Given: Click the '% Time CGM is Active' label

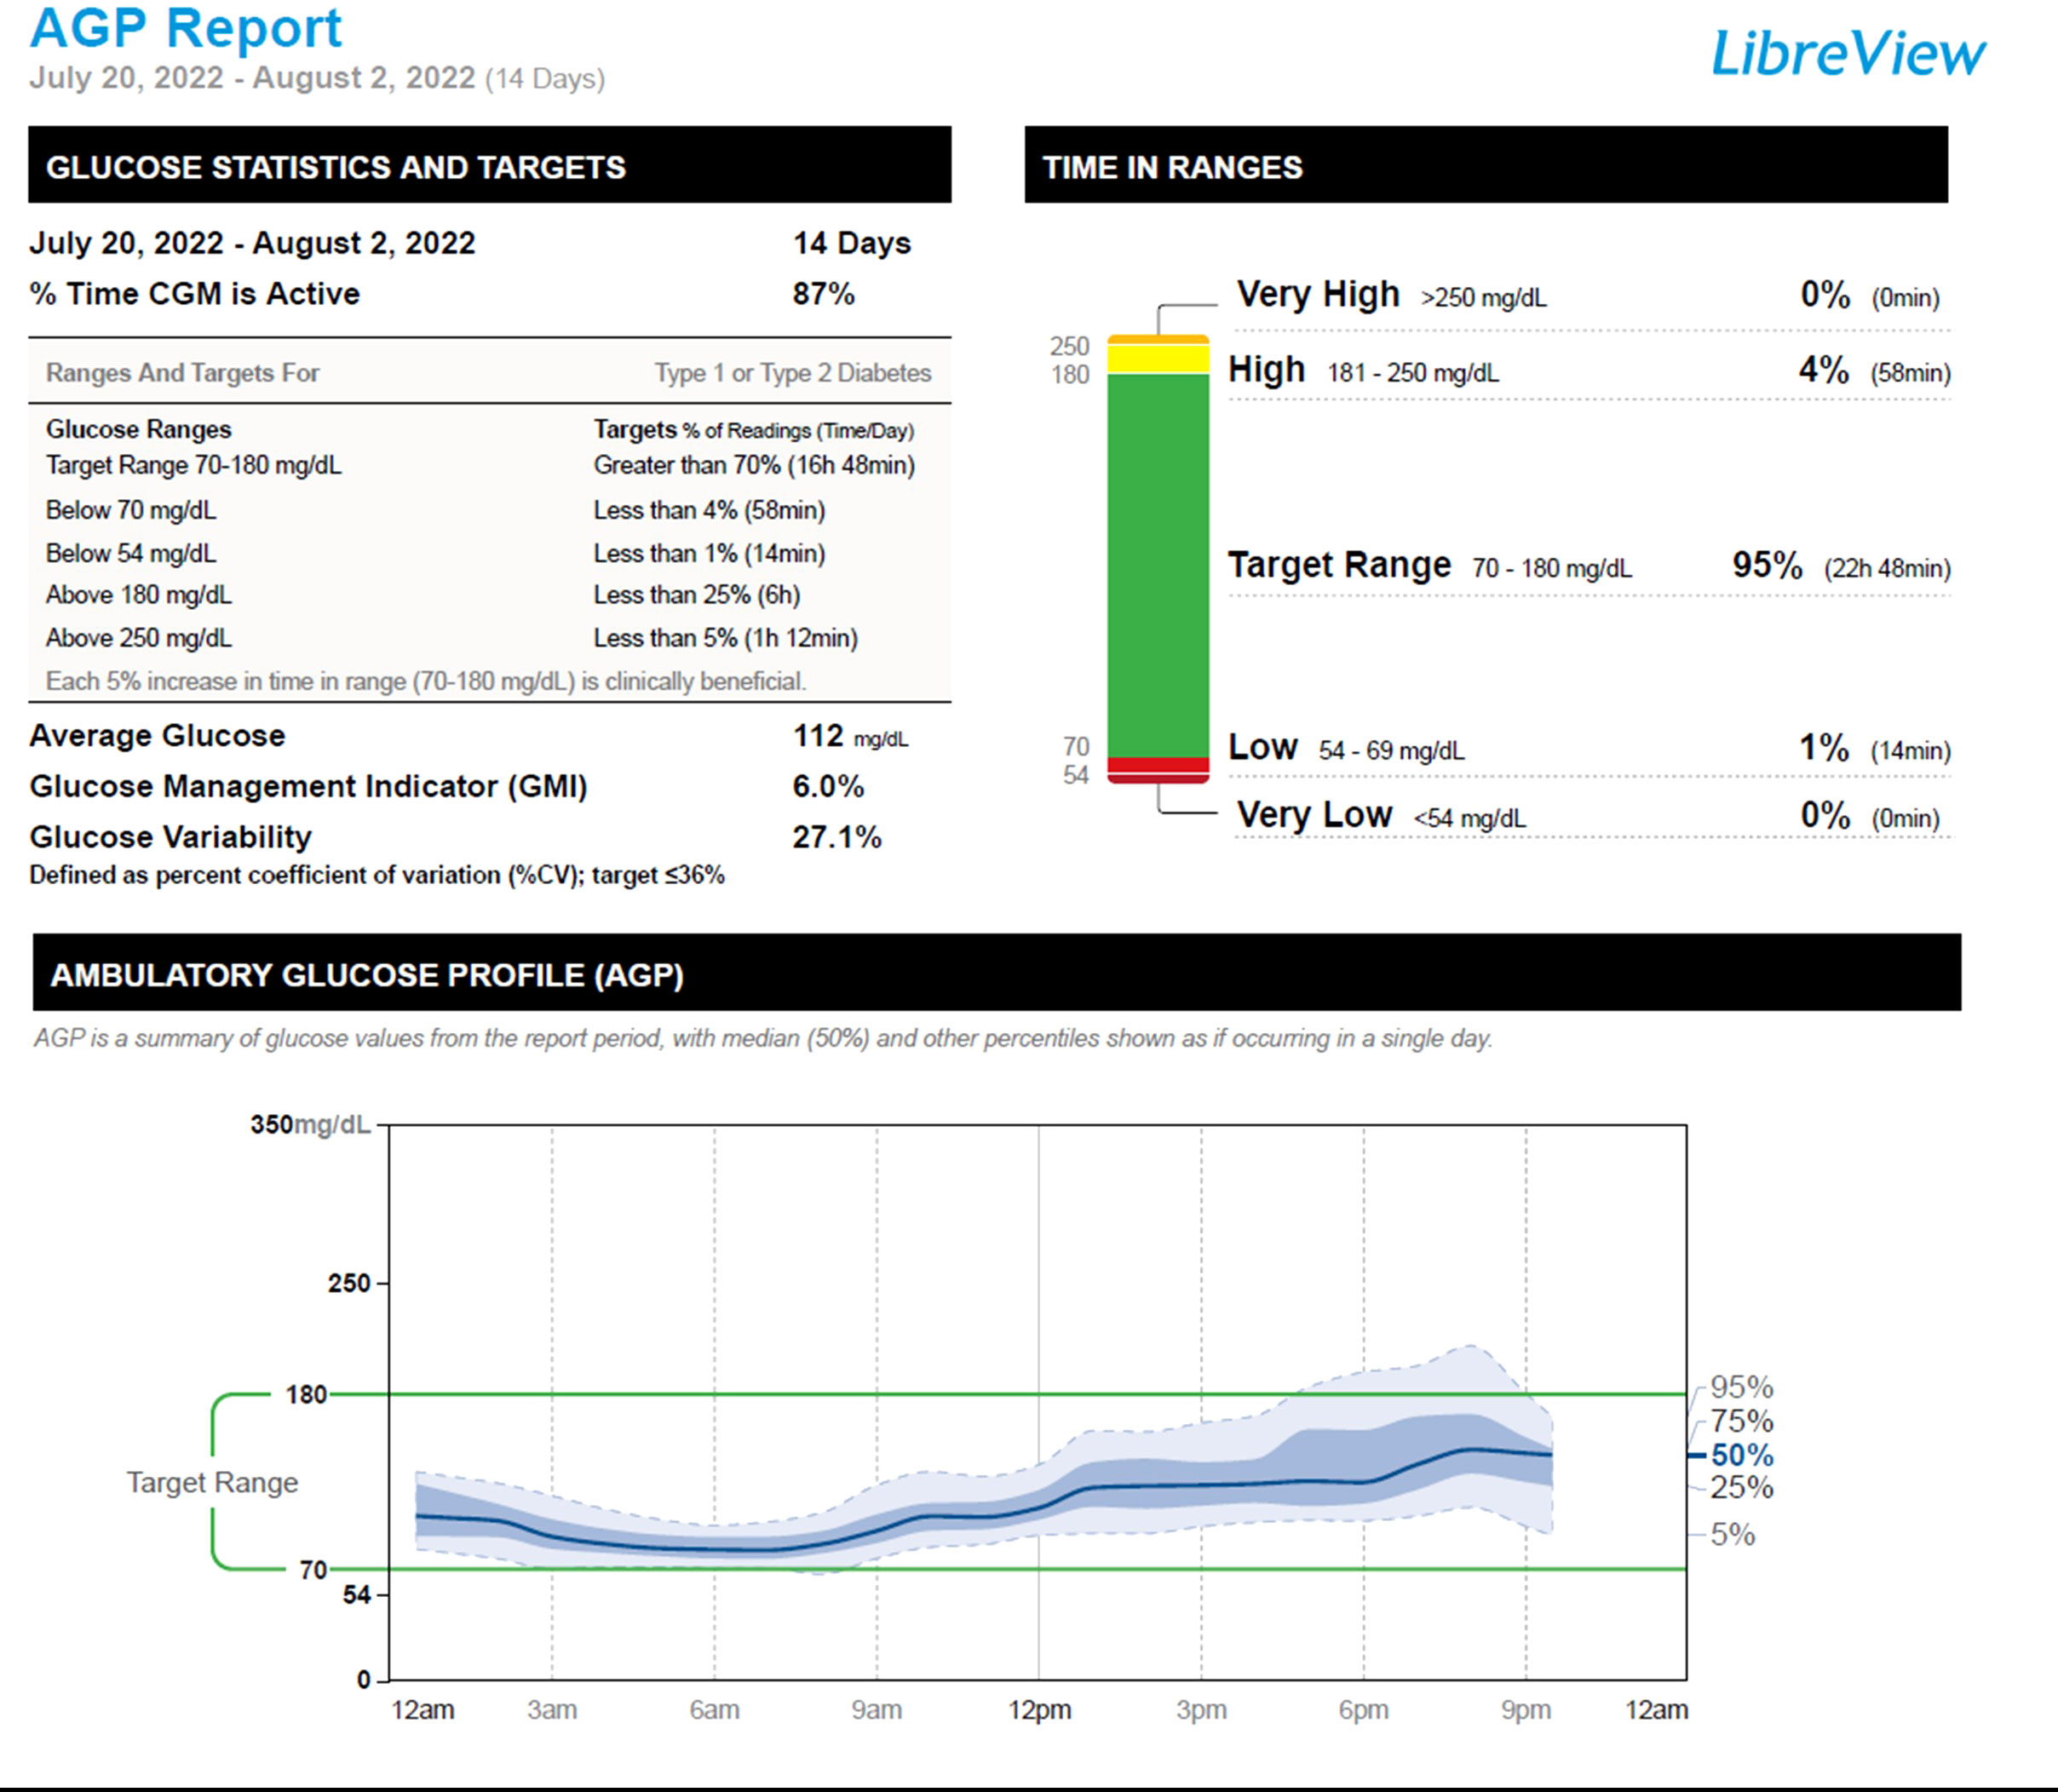Looking at the screenshot, I should (x=194, y=294).
